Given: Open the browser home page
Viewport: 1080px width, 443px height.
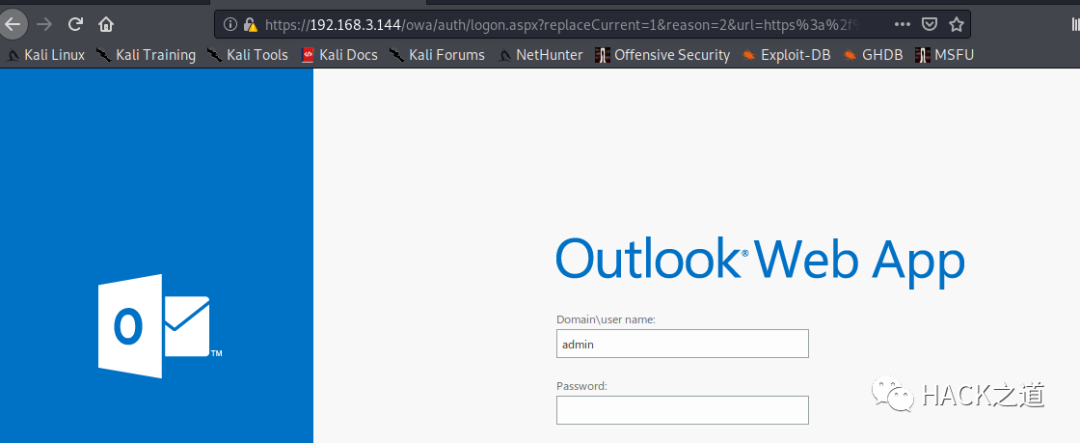Looking at the screenshot, I should click(x=105, y=25).
